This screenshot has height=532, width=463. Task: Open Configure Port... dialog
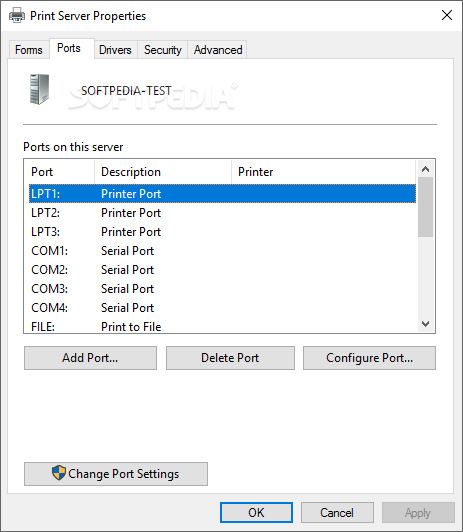point(369,358)
